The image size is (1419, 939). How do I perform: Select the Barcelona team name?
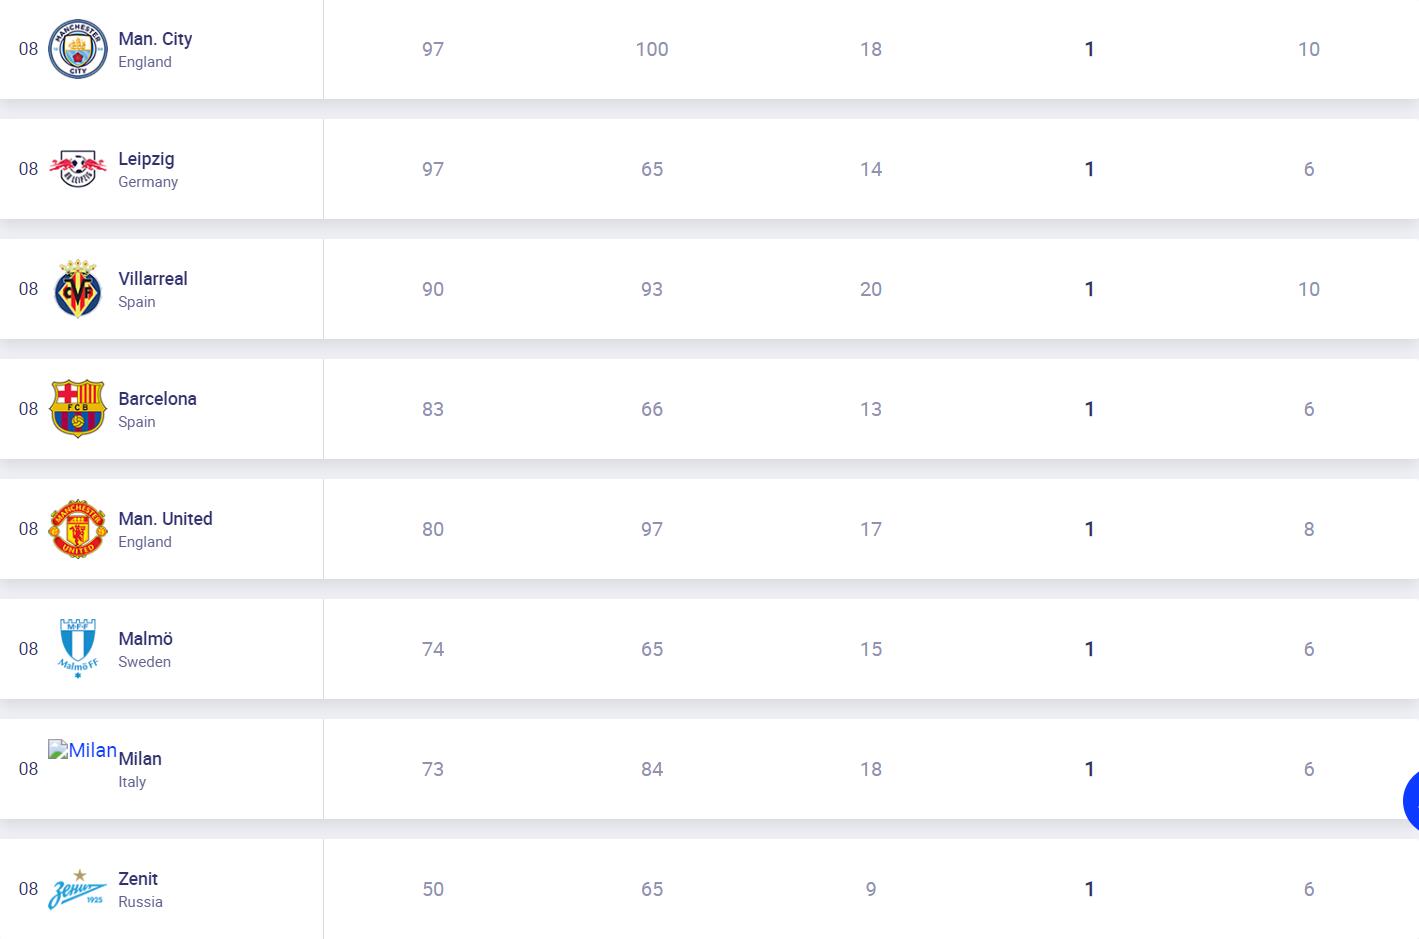pyautogui.click(x=157, y=399)
